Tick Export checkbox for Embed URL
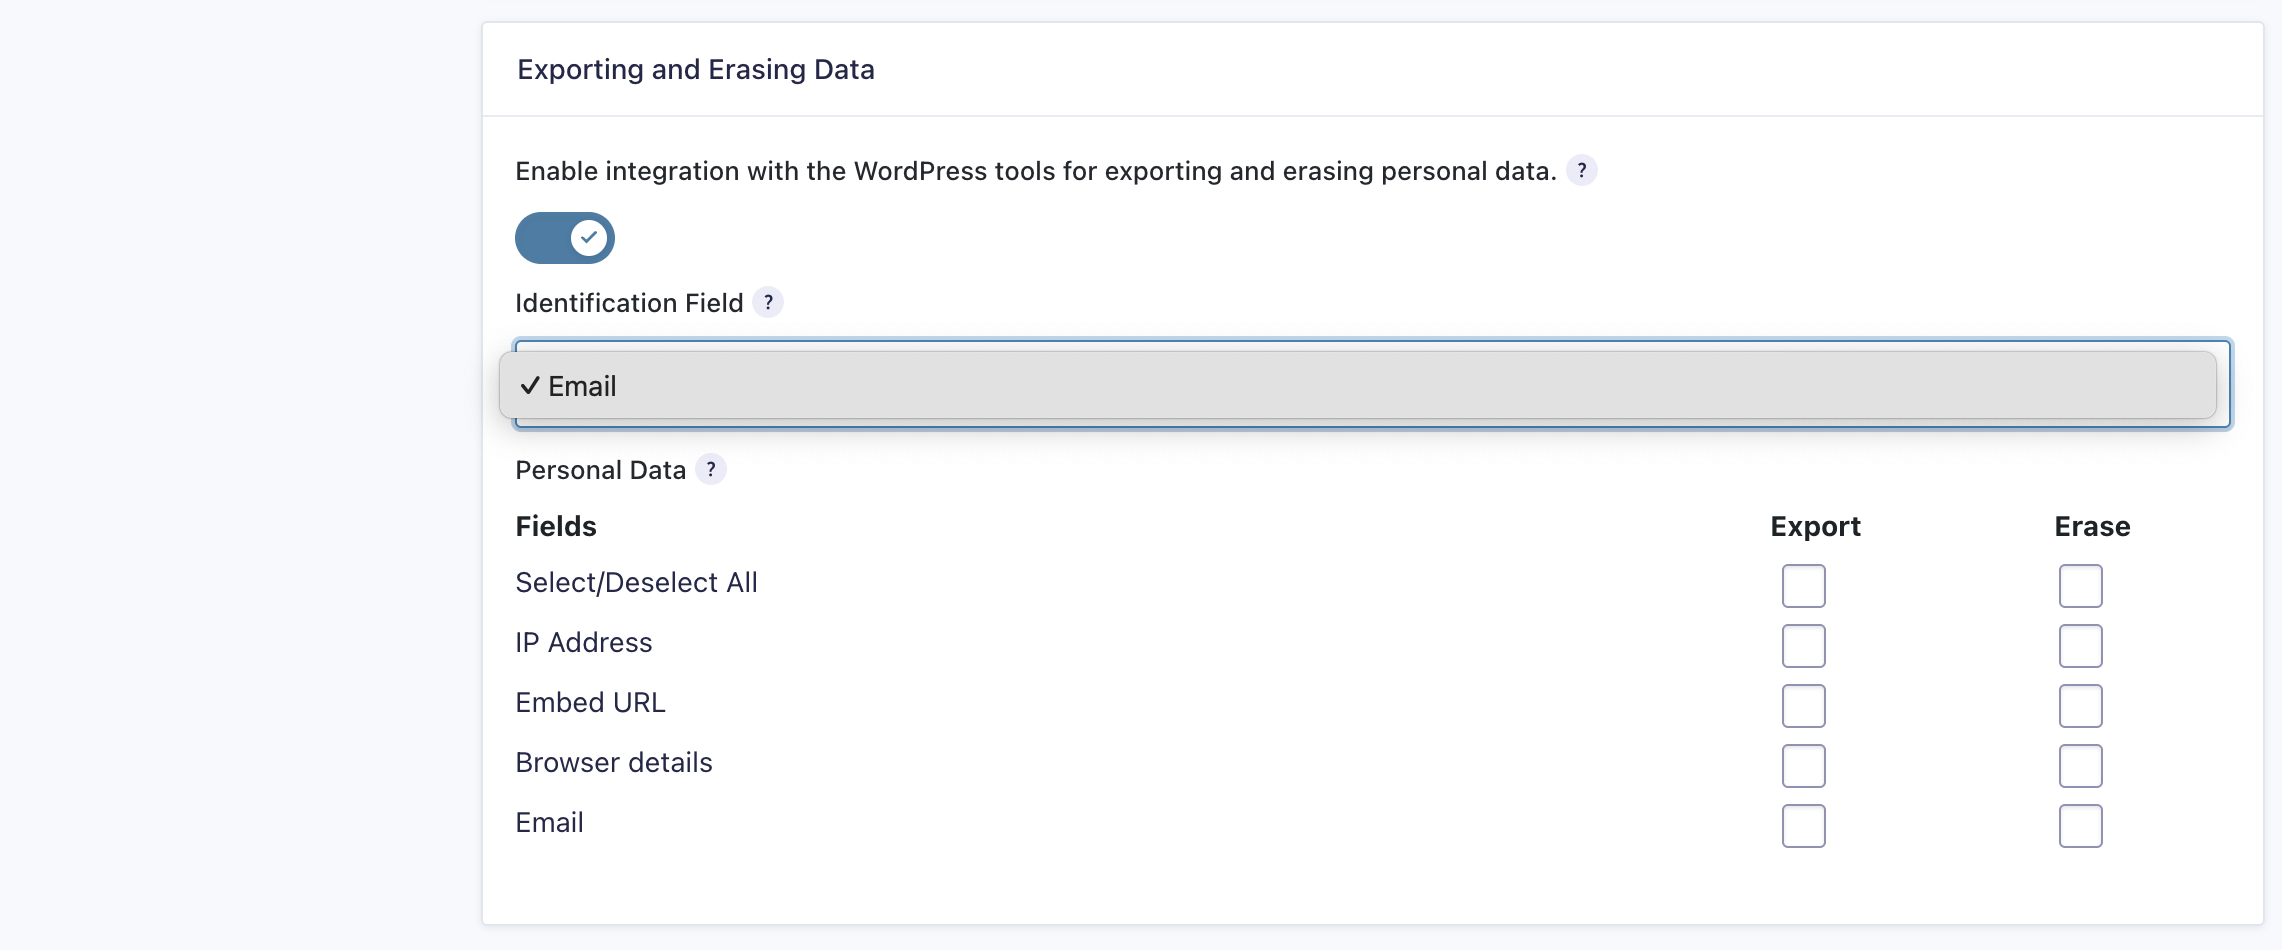The width and height of the screenshot is (2282, 950). (x=1803, y=706)
